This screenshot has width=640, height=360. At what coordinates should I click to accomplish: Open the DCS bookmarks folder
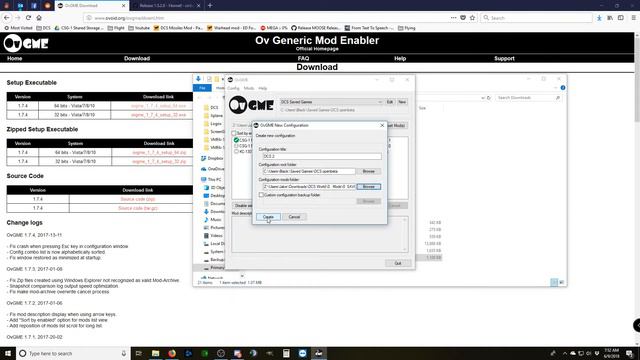pyautogui.click(x=43, y=28)
